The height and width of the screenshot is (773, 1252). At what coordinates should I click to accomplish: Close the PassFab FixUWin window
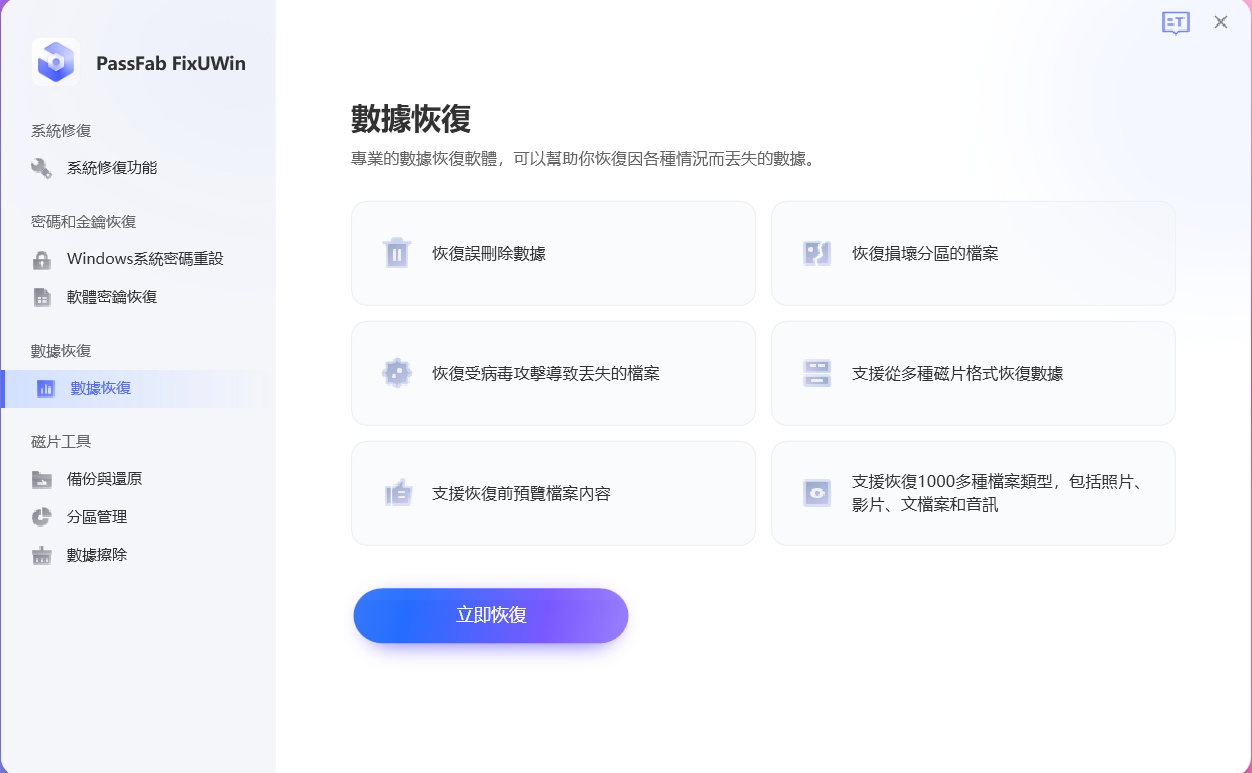click(x=1221, y=22)
